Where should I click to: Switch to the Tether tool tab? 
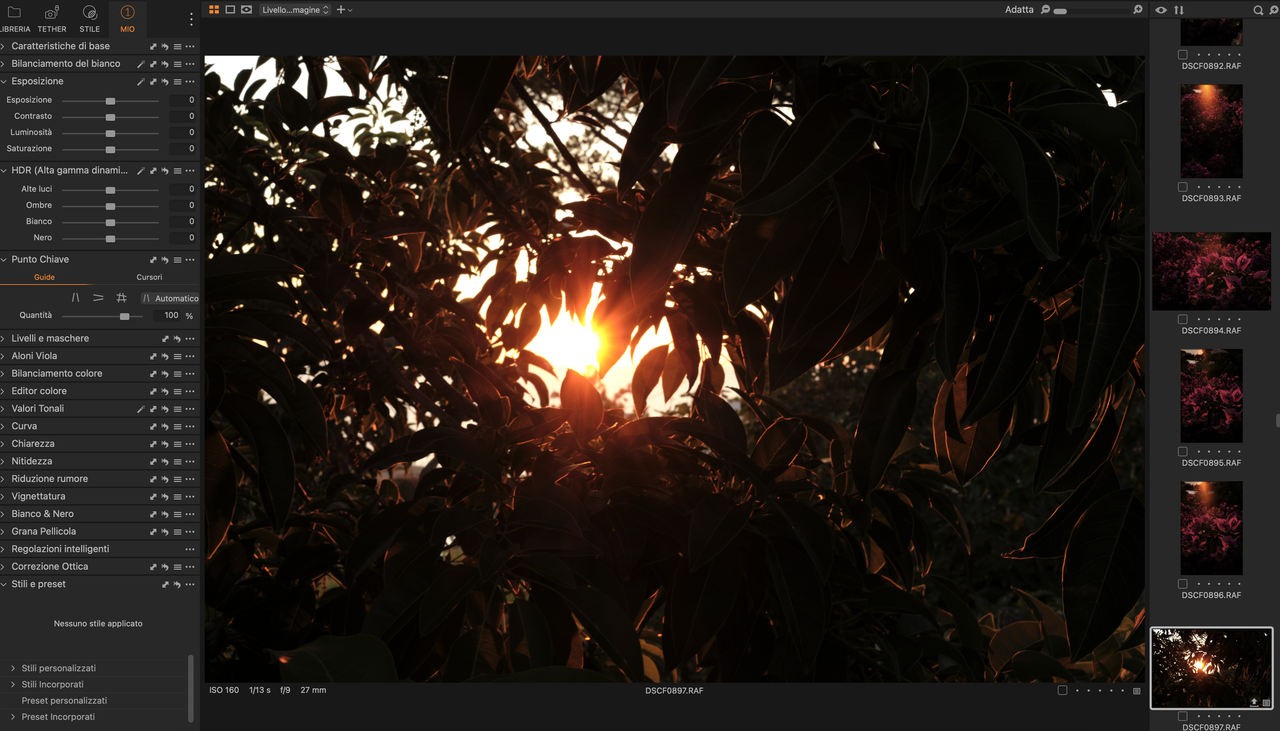point(52,18)
